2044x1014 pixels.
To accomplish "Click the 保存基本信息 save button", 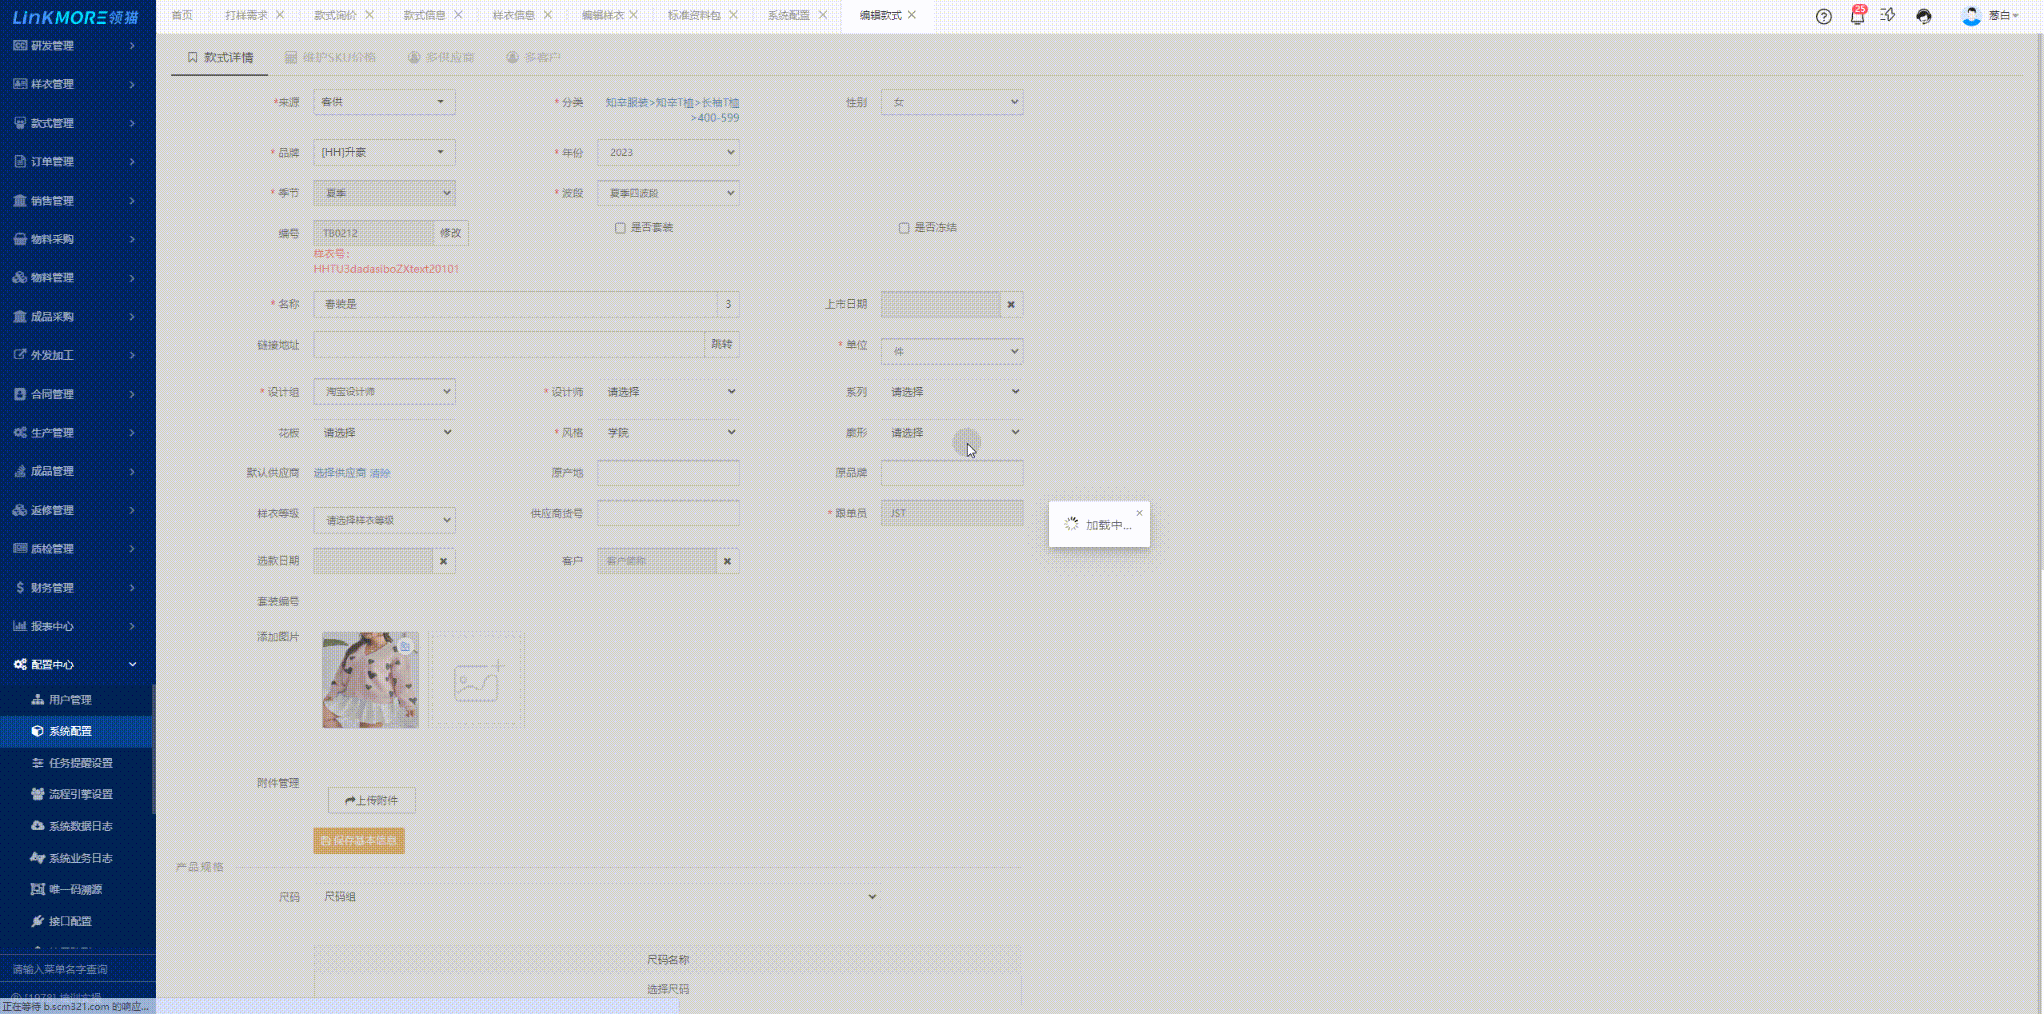I will tap(359, 841).
